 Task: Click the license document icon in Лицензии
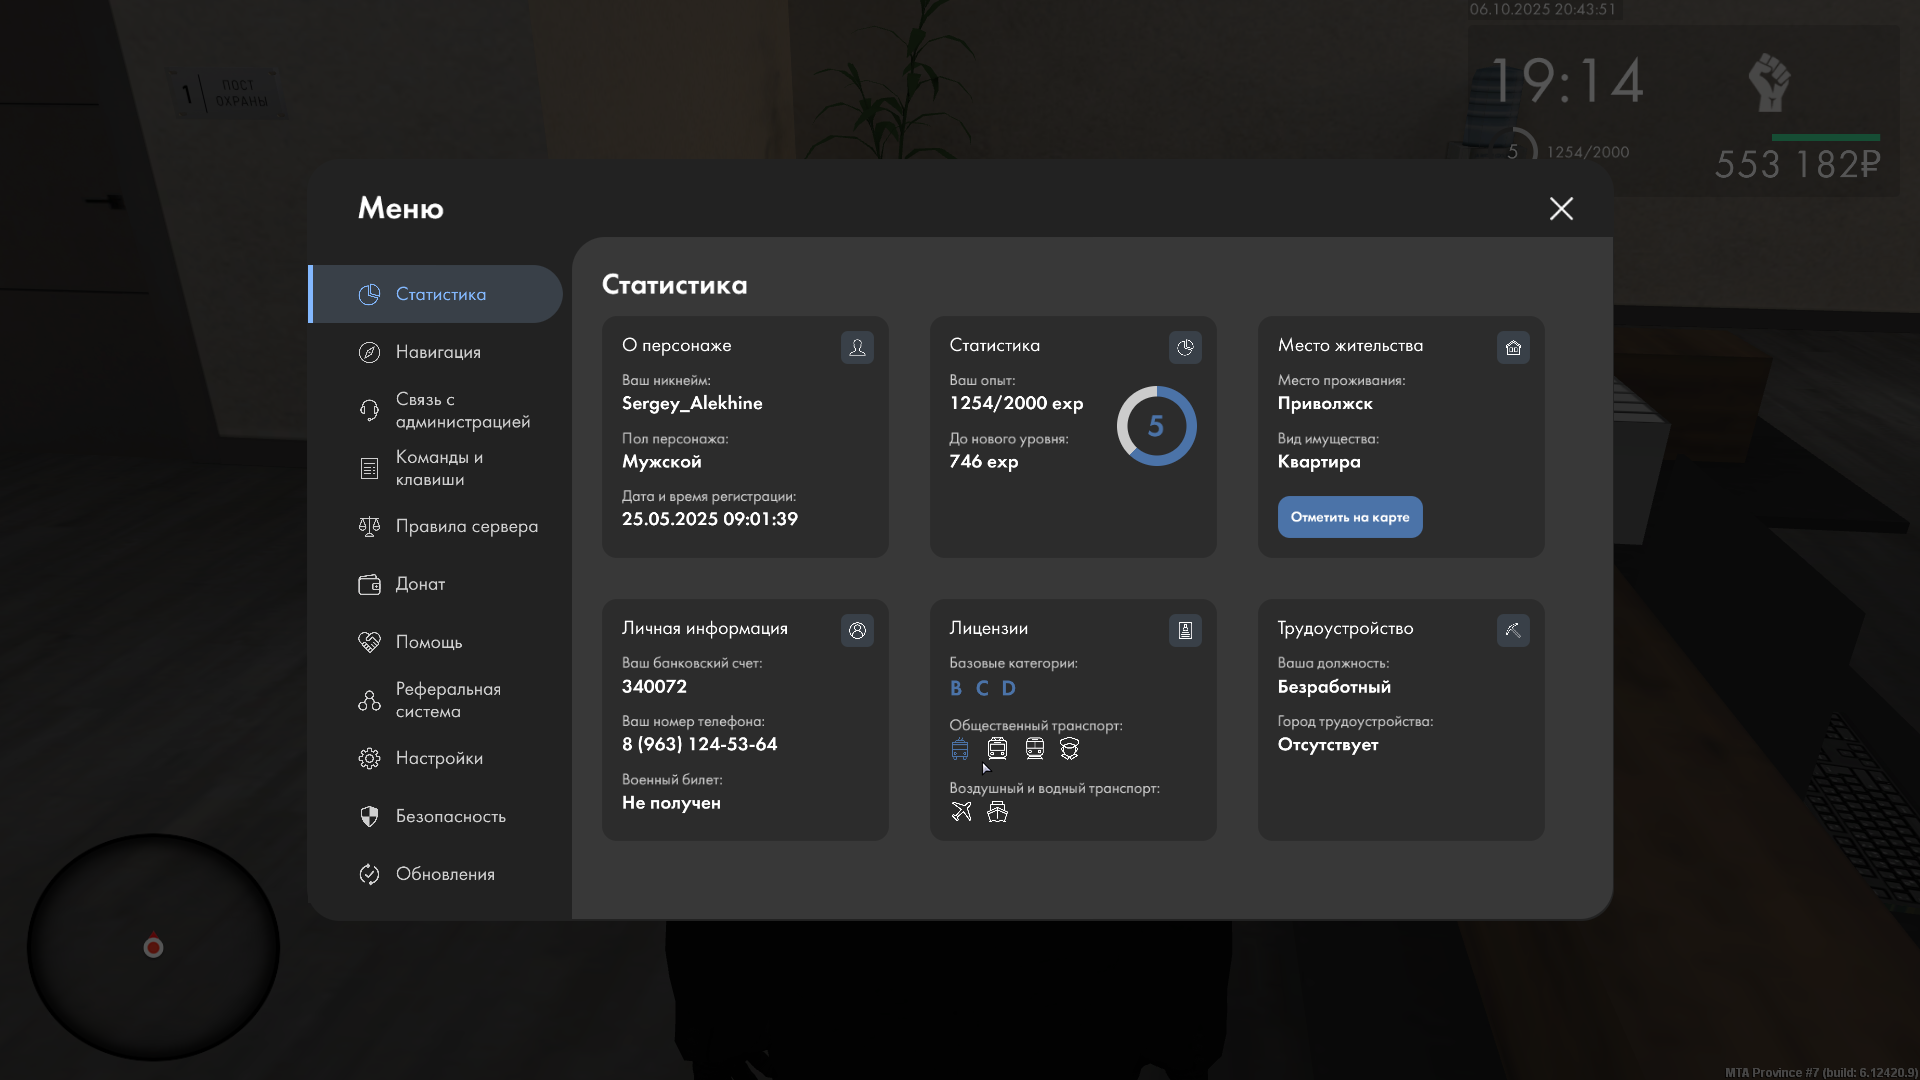(1185, 631)
